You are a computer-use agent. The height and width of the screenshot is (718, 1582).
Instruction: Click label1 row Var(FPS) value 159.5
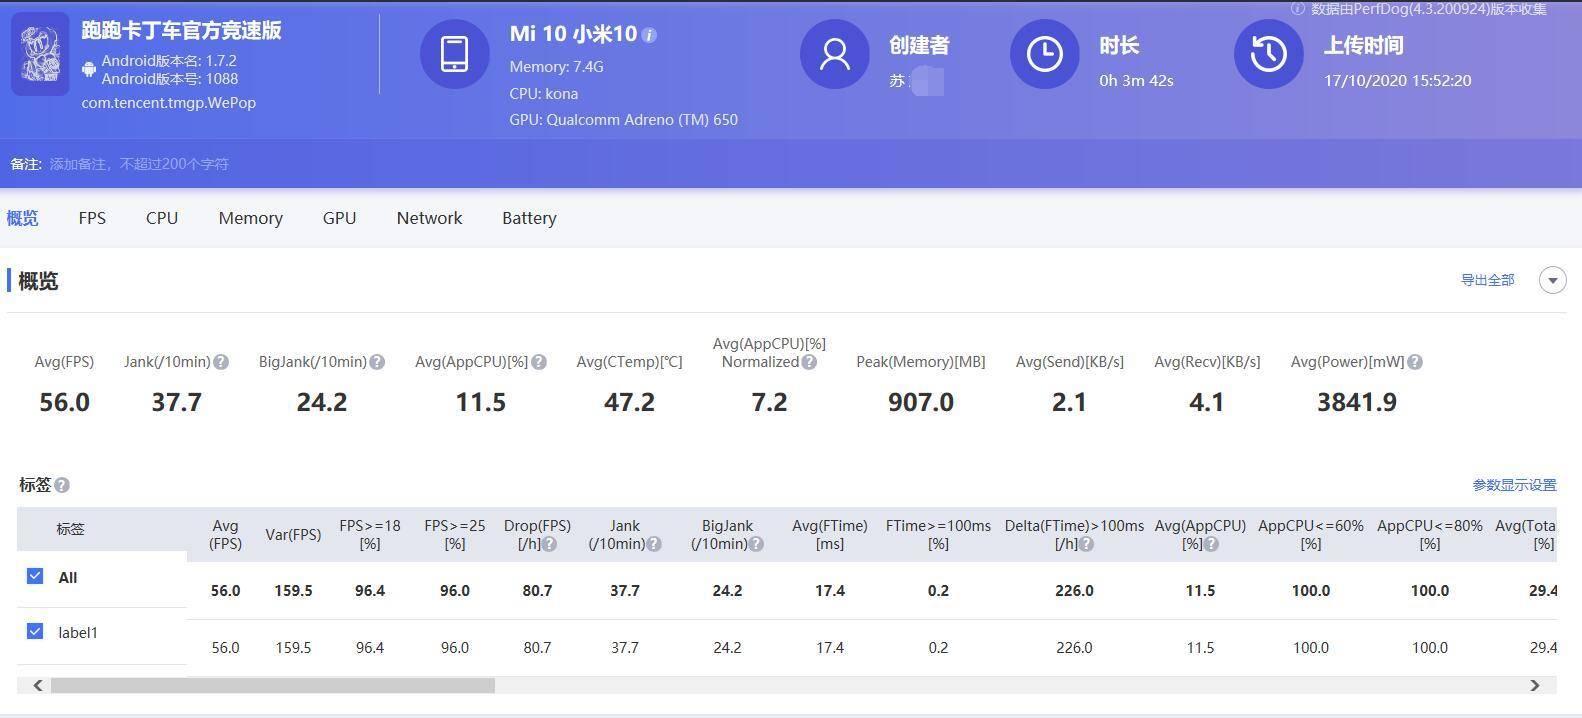click(x=293, y=648)
